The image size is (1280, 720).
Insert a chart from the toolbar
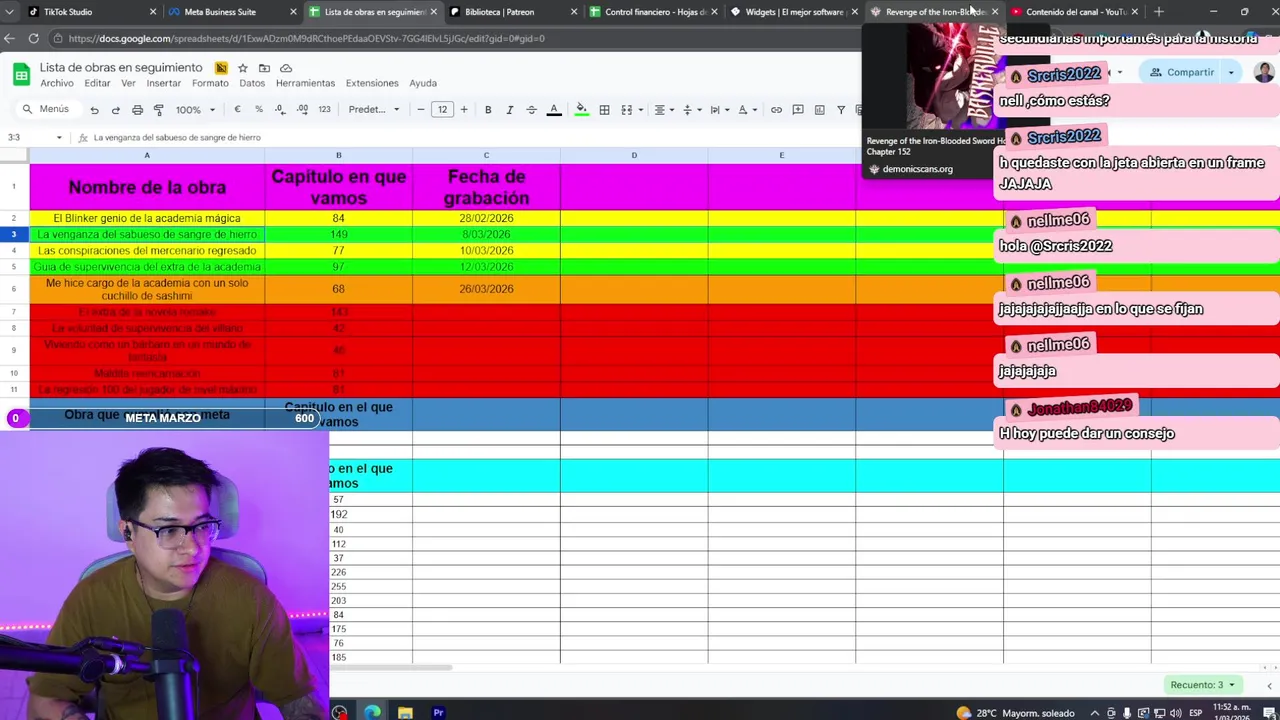820,110
